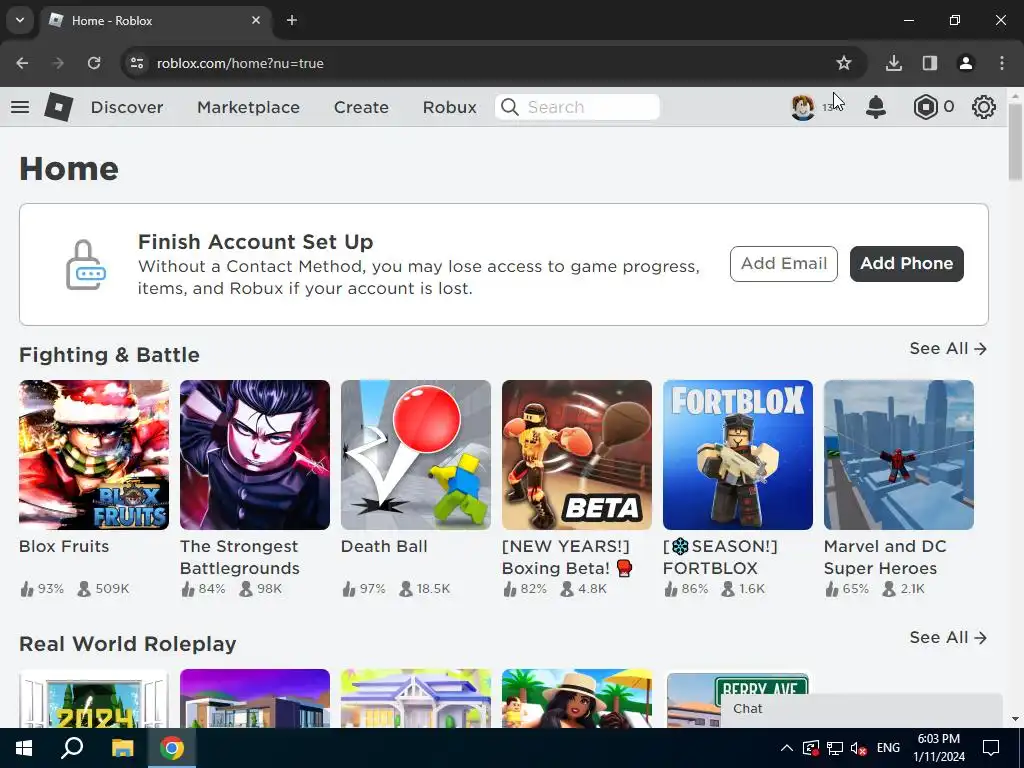The height and width of the screenshot is (768, 1024).
Task: Expand the tab search dropdown
Action: click(20, 20)
